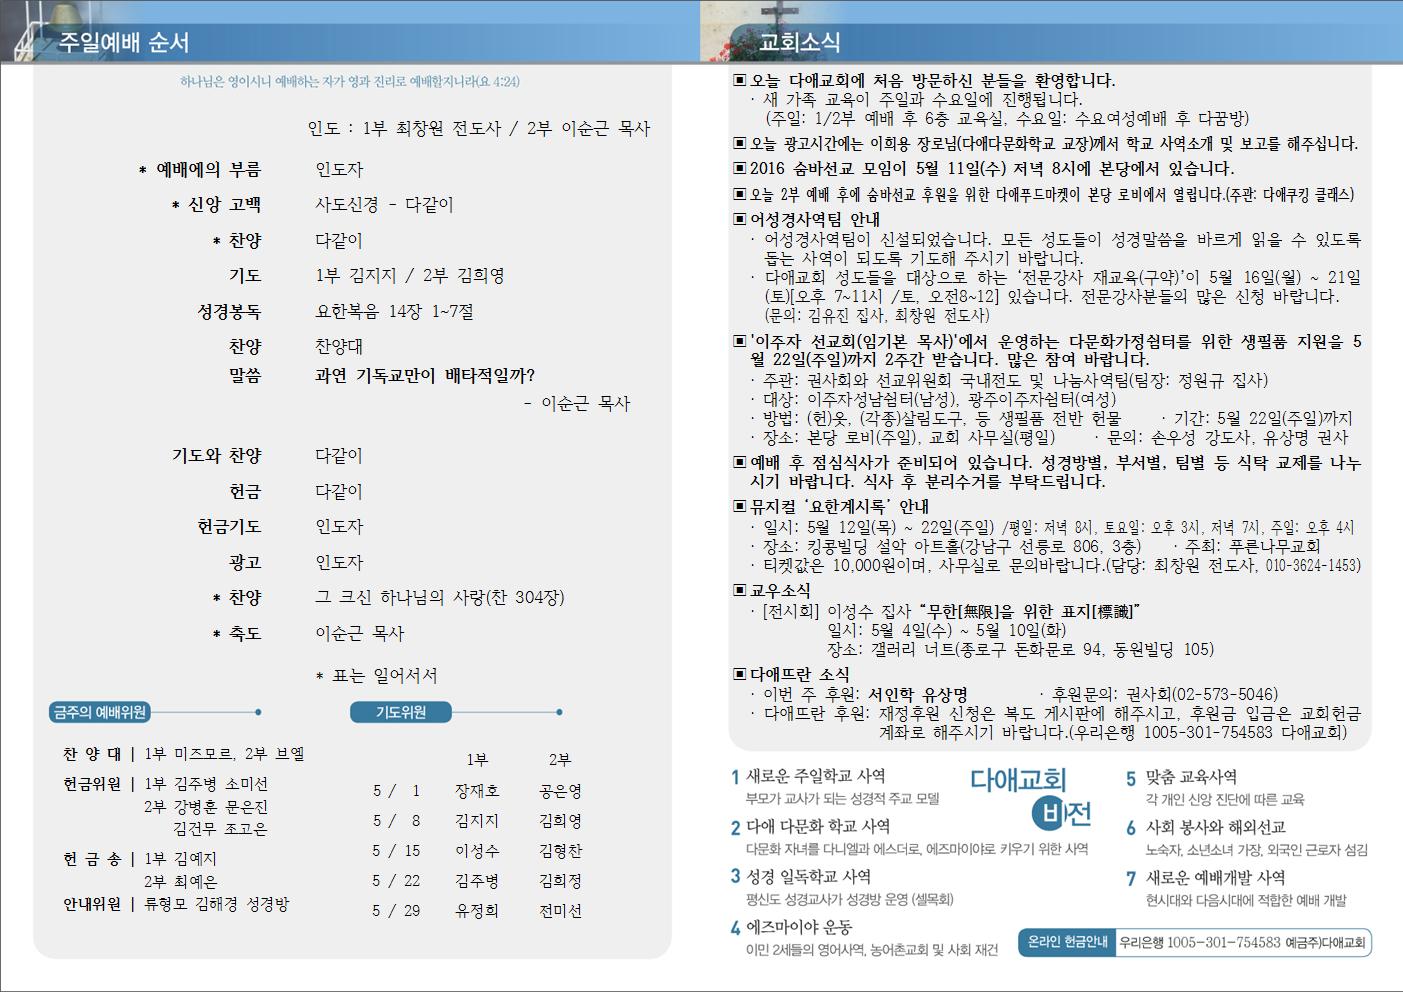Click the square bullet before 어성경사역팀 안내
Screen dimensions: 1403x992
pos(740,219)
